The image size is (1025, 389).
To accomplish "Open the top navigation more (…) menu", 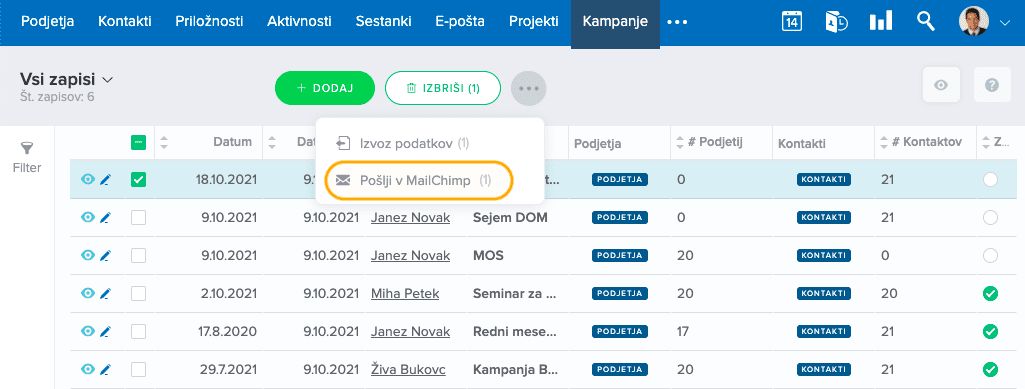I will [677, 22].
